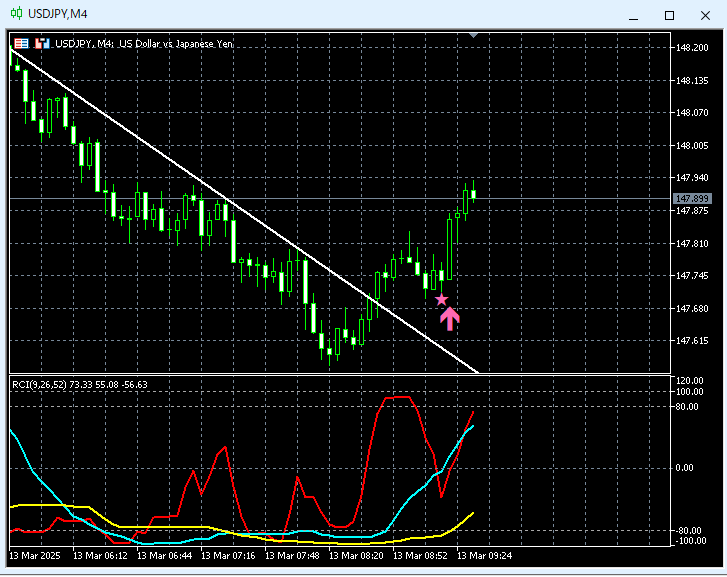Click time axis label 13 Mar 06:44
The image size is (727, 577).
[164, 556]
